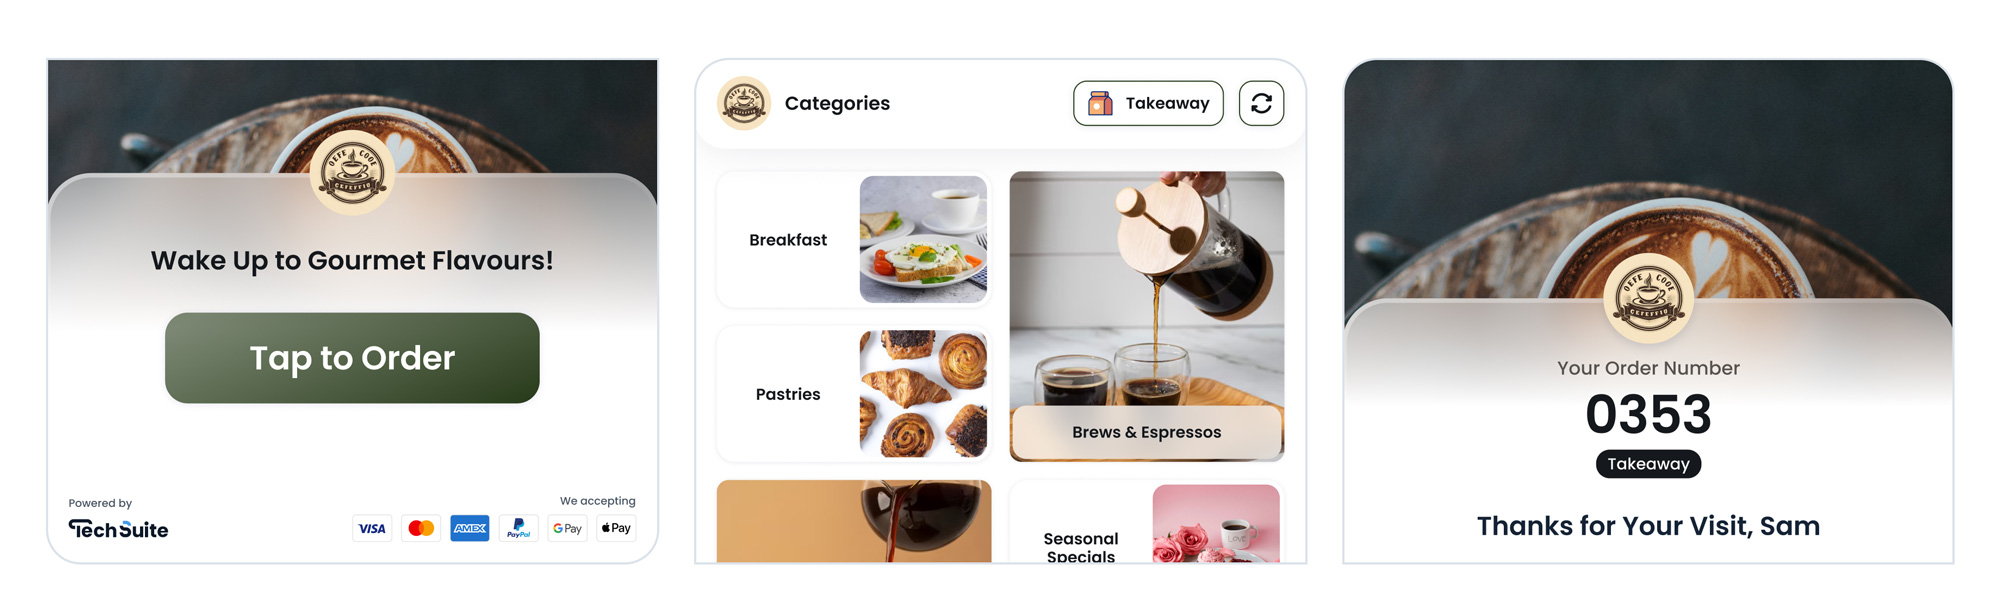Open the Seasonal Specials category
The width and height of the screenshot is (2000, 611).
[x=1147, y=522]
